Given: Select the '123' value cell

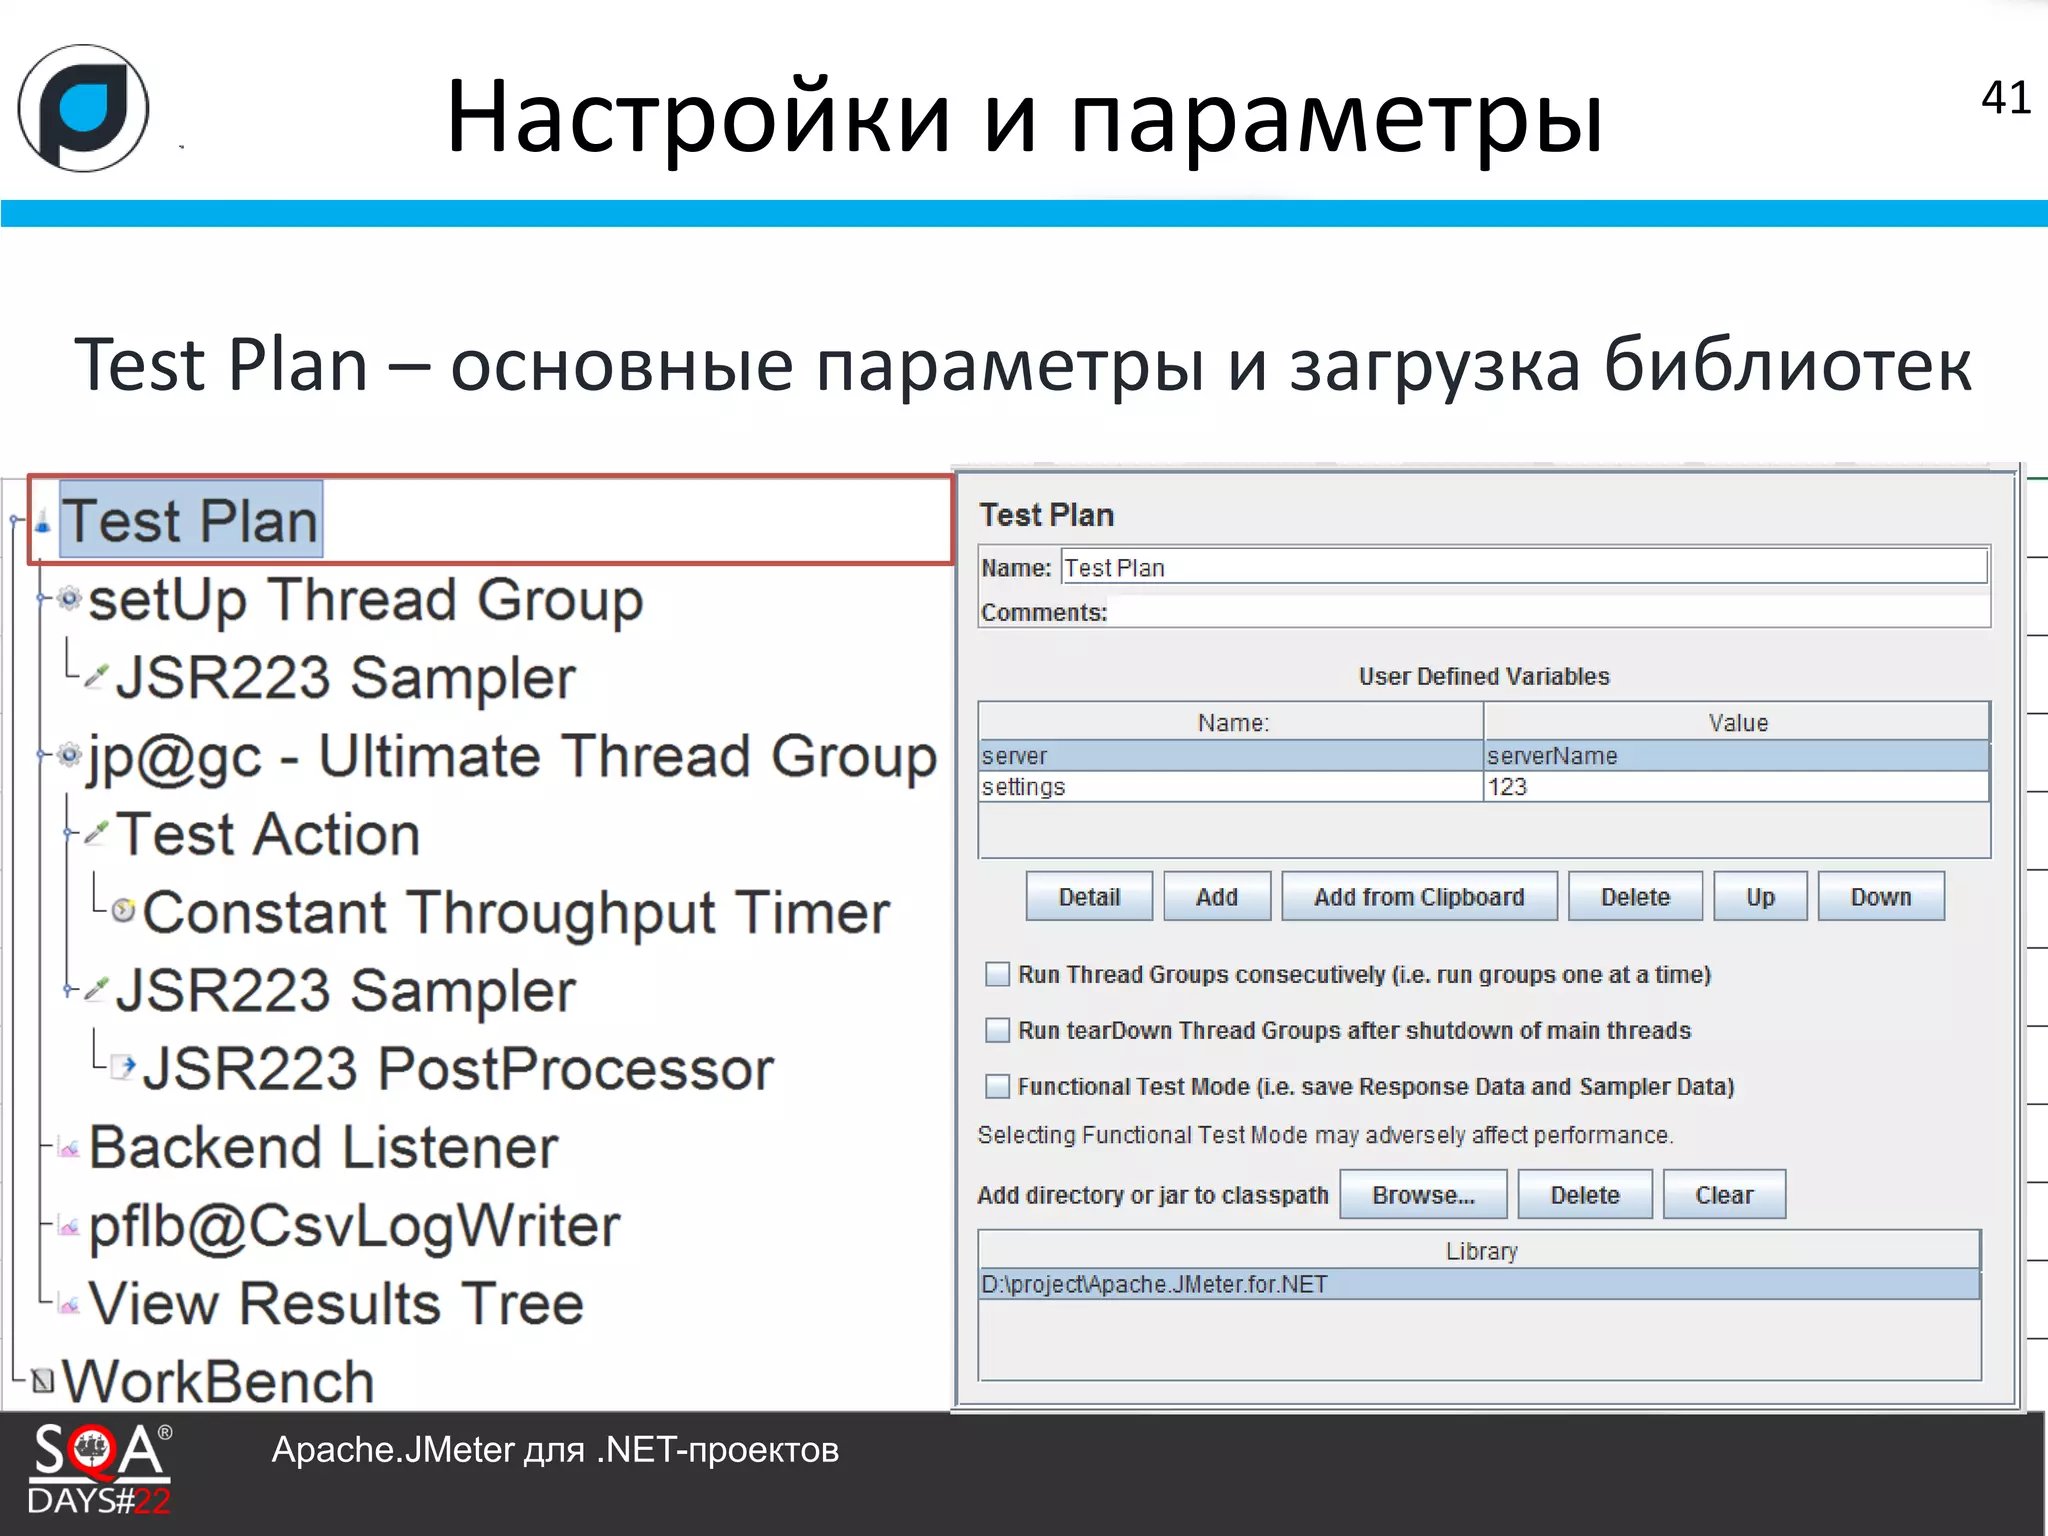Looking at the screenshot, I should tap(1736, 787).
